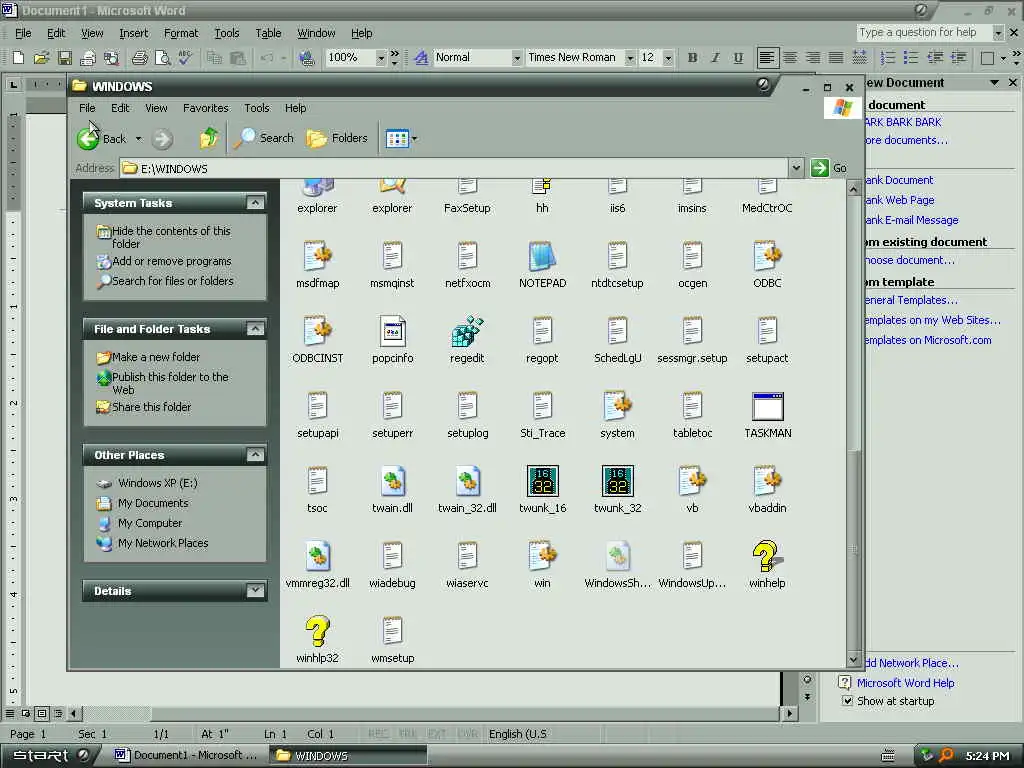Click the Go button beside address bar
This screenshot has width=1024, height=768.
click(x=829, y=168)
